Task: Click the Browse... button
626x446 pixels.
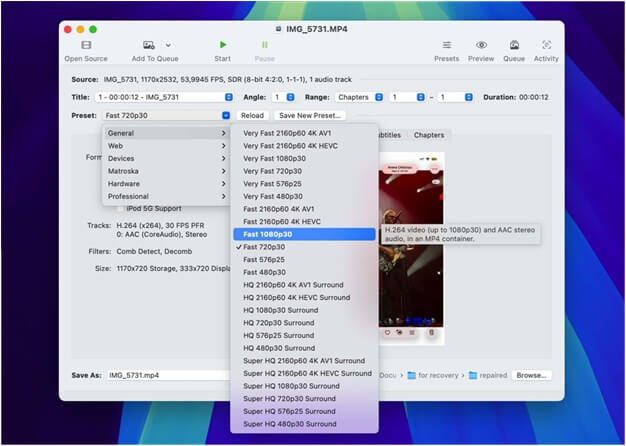Action: [531, 375]
